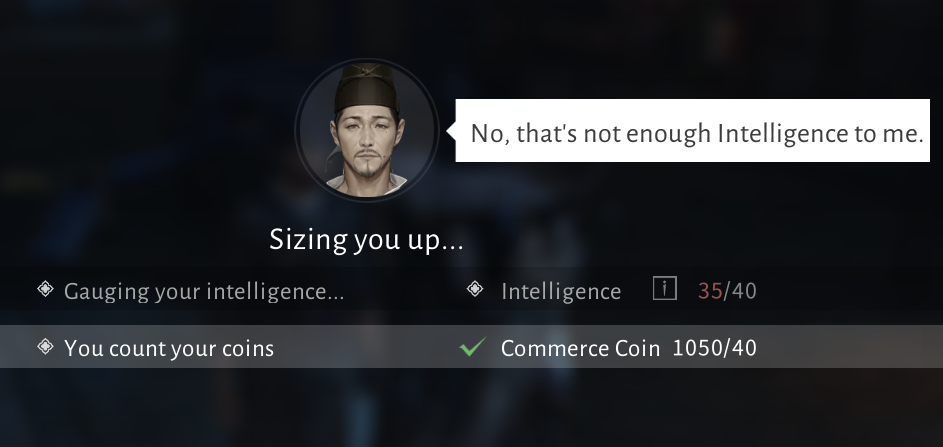Image resolution: width=943 pixels, height=447 pixels.
Task: Click the highlighted coins row background
Action: click(472, 347)
